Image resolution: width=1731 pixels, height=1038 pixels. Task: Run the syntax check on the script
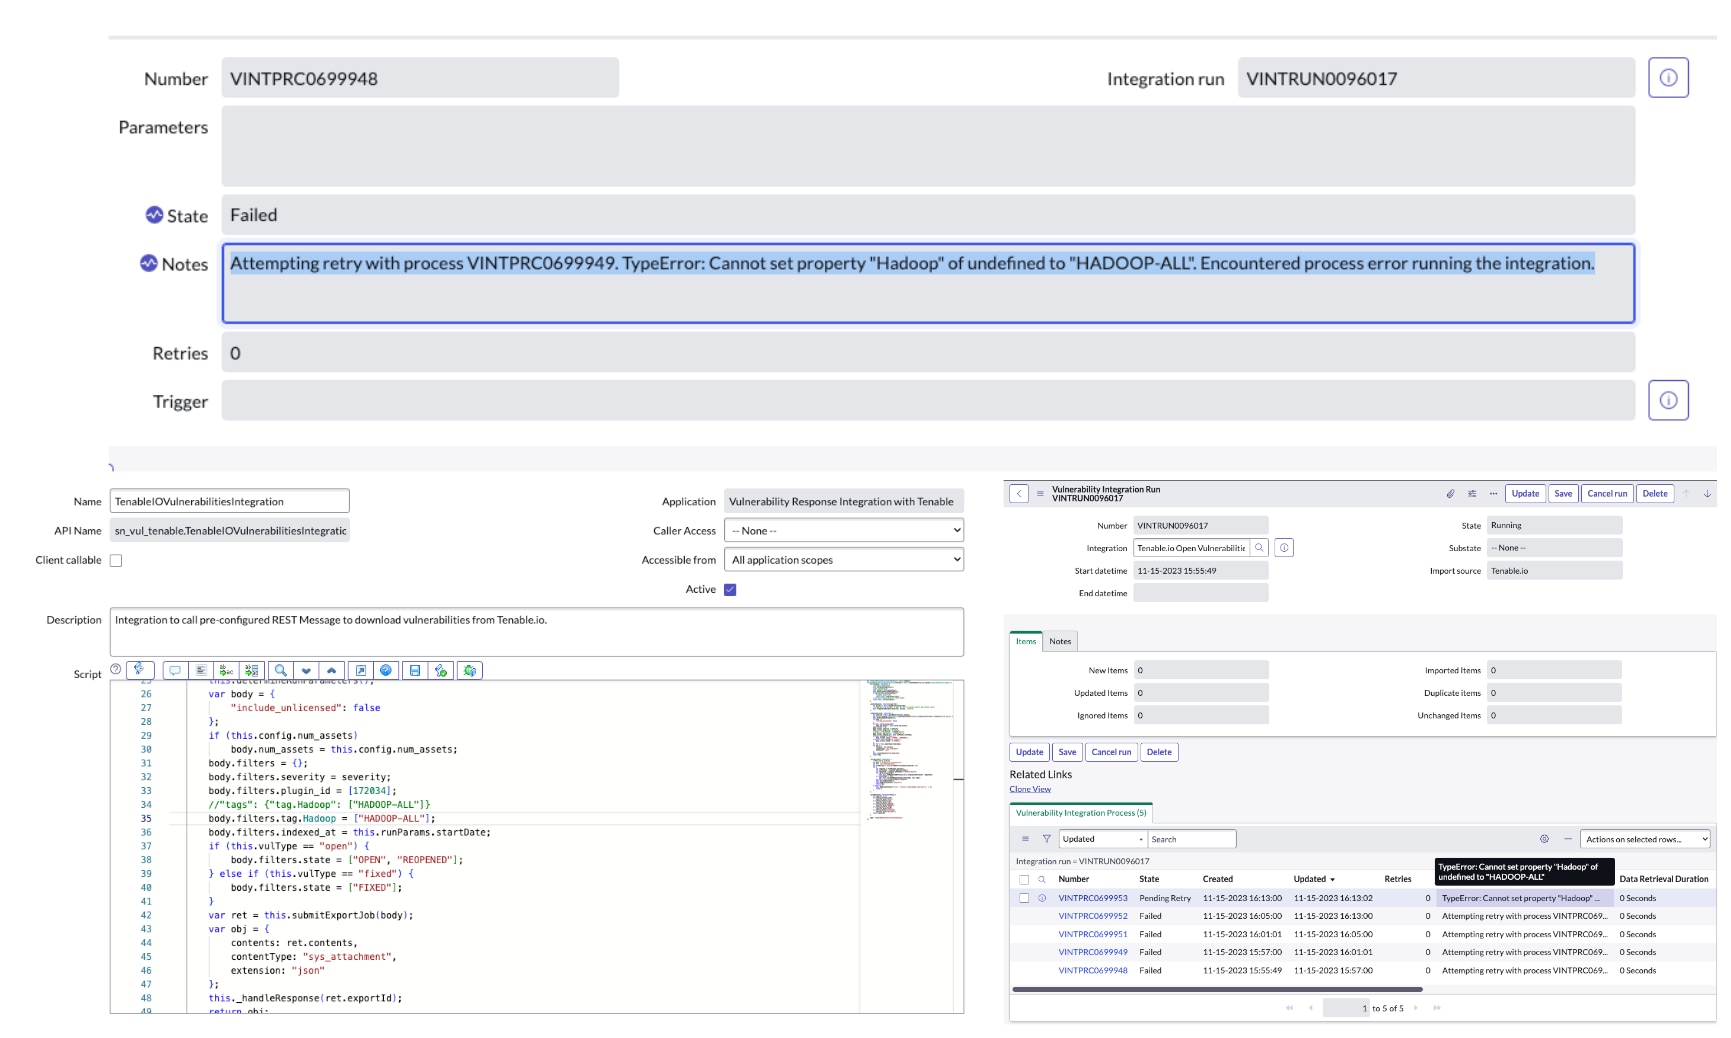[441, 670]
